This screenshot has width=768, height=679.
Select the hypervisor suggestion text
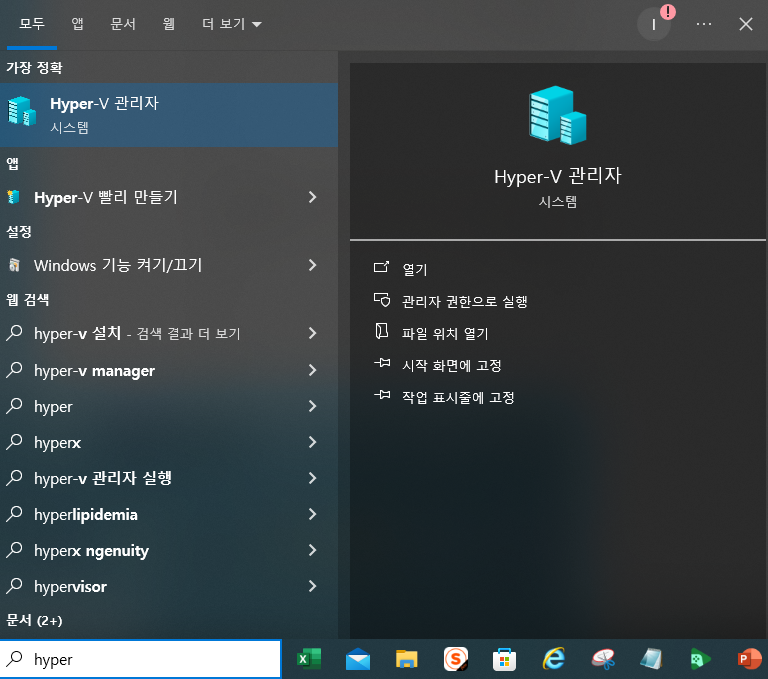coord(70,587)
